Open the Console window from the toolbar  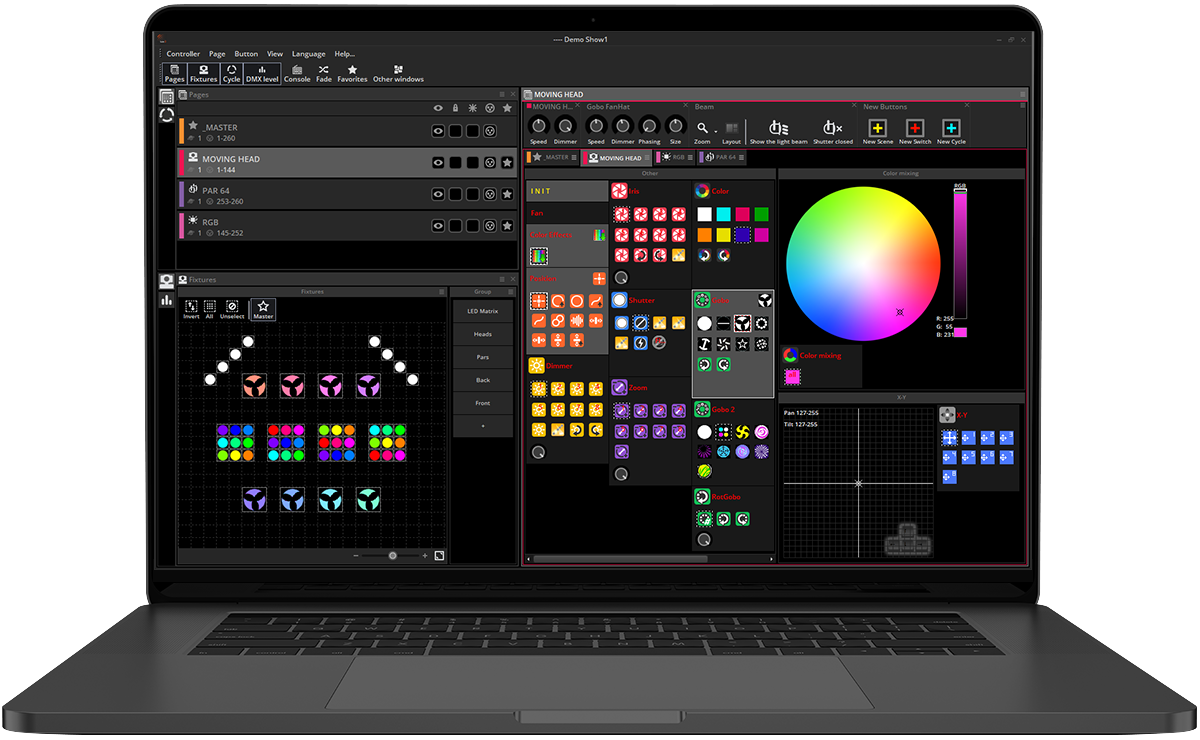pyautogui.click(x=297, y=70)
